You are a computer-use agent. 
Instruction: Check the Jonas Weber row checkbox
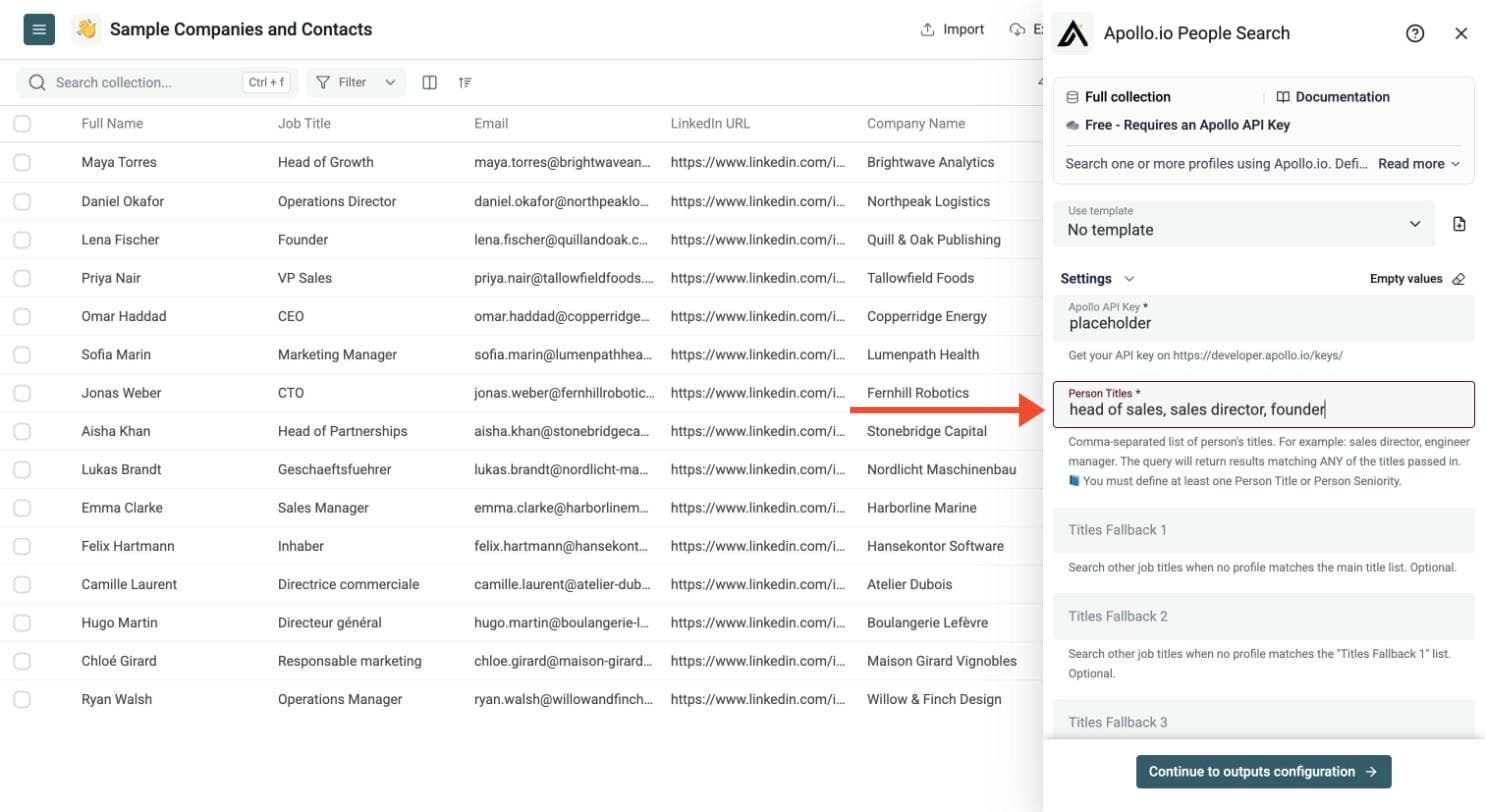click(22, 393)
